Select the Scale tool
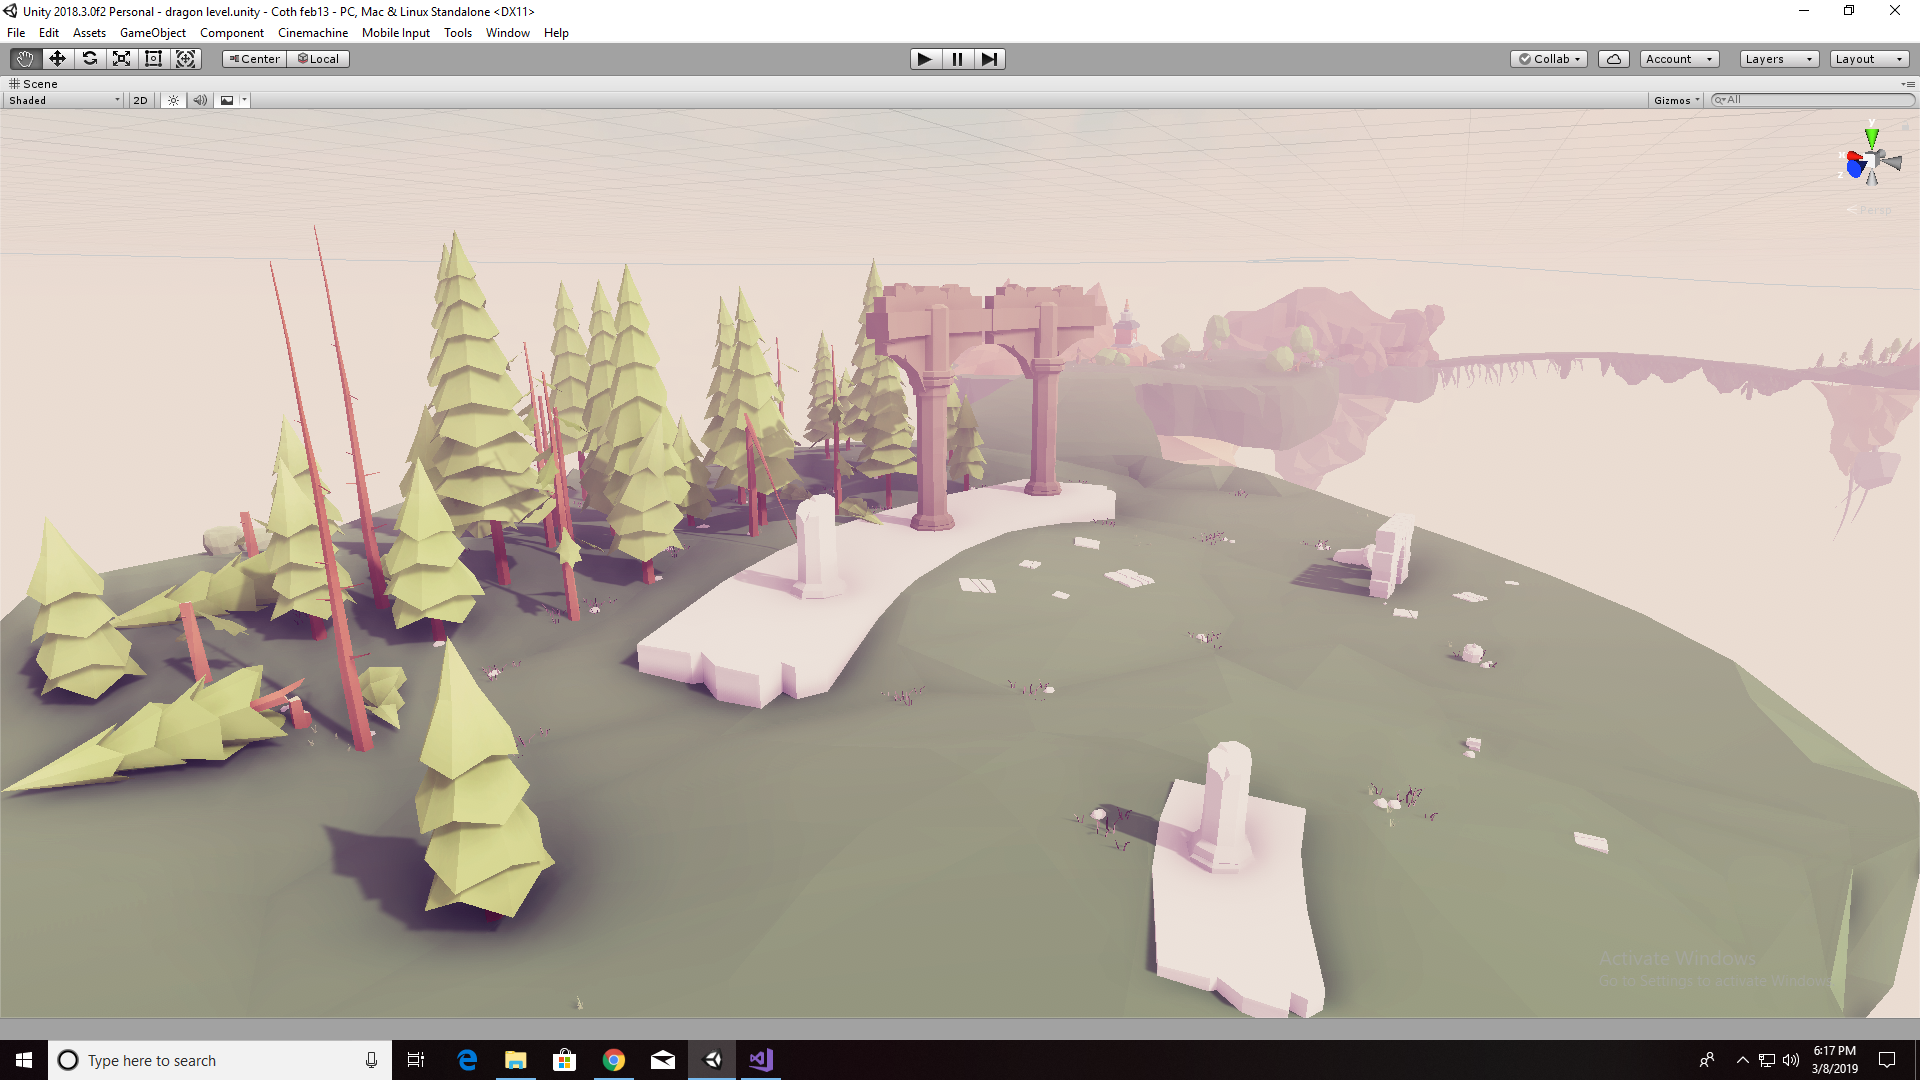1920x1080 pixels. coord(122,59)
